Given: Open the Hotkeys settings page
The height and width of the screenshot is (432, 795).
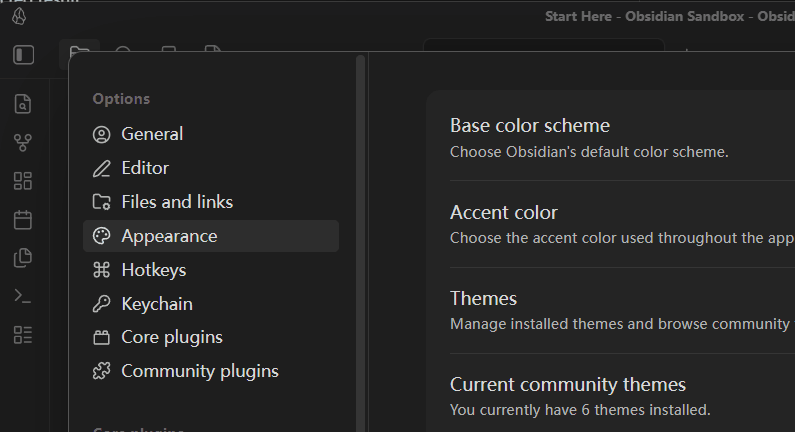Looking at the screenshot, I should [x=154, y=270].
